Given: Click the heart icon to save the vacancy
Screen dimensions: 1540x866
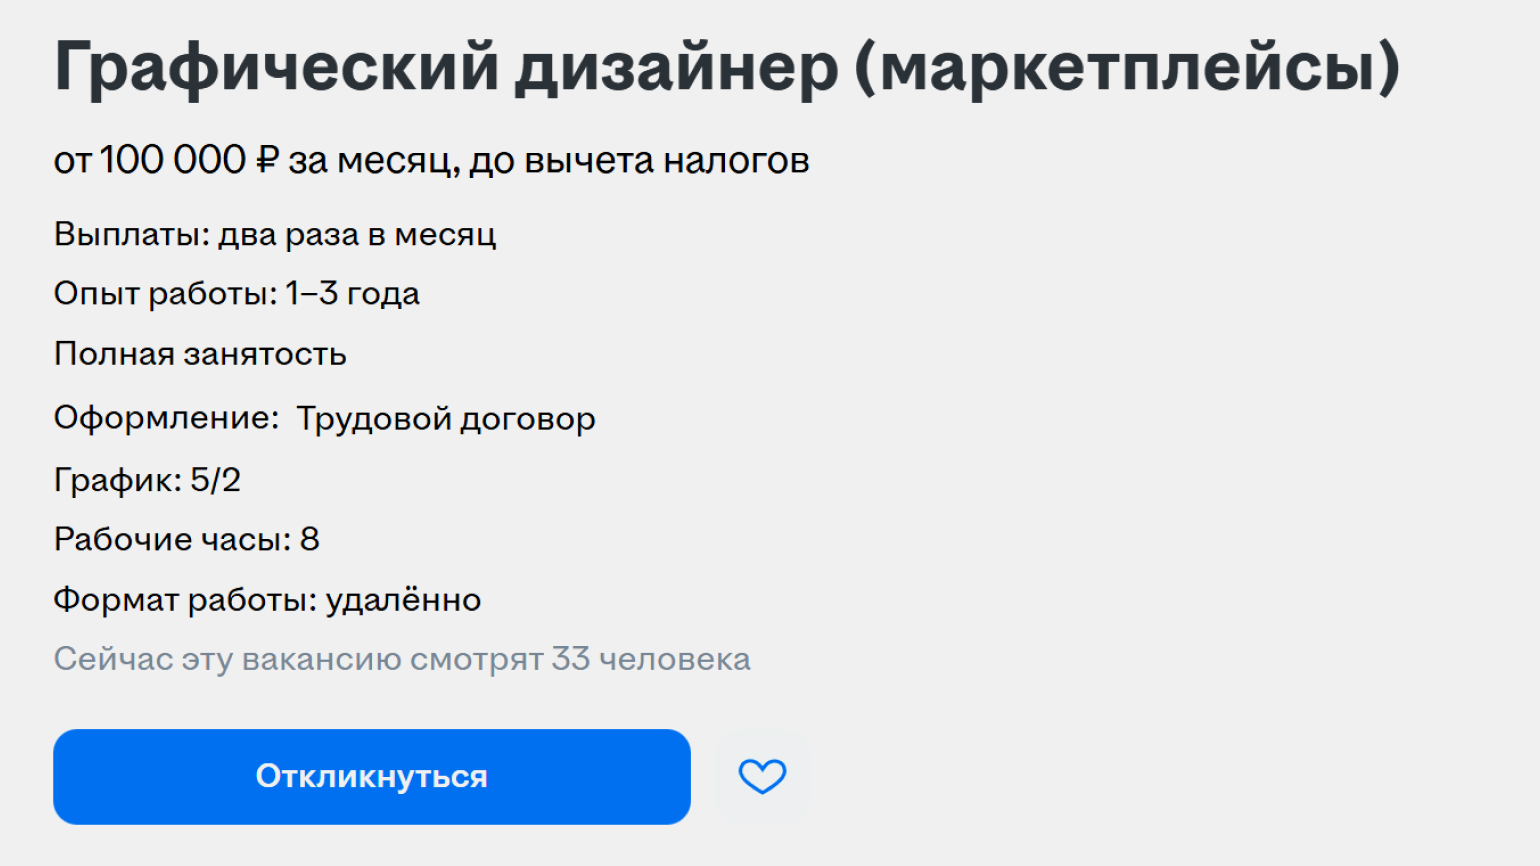Looking at the screenshot, I should pos(762,776).
